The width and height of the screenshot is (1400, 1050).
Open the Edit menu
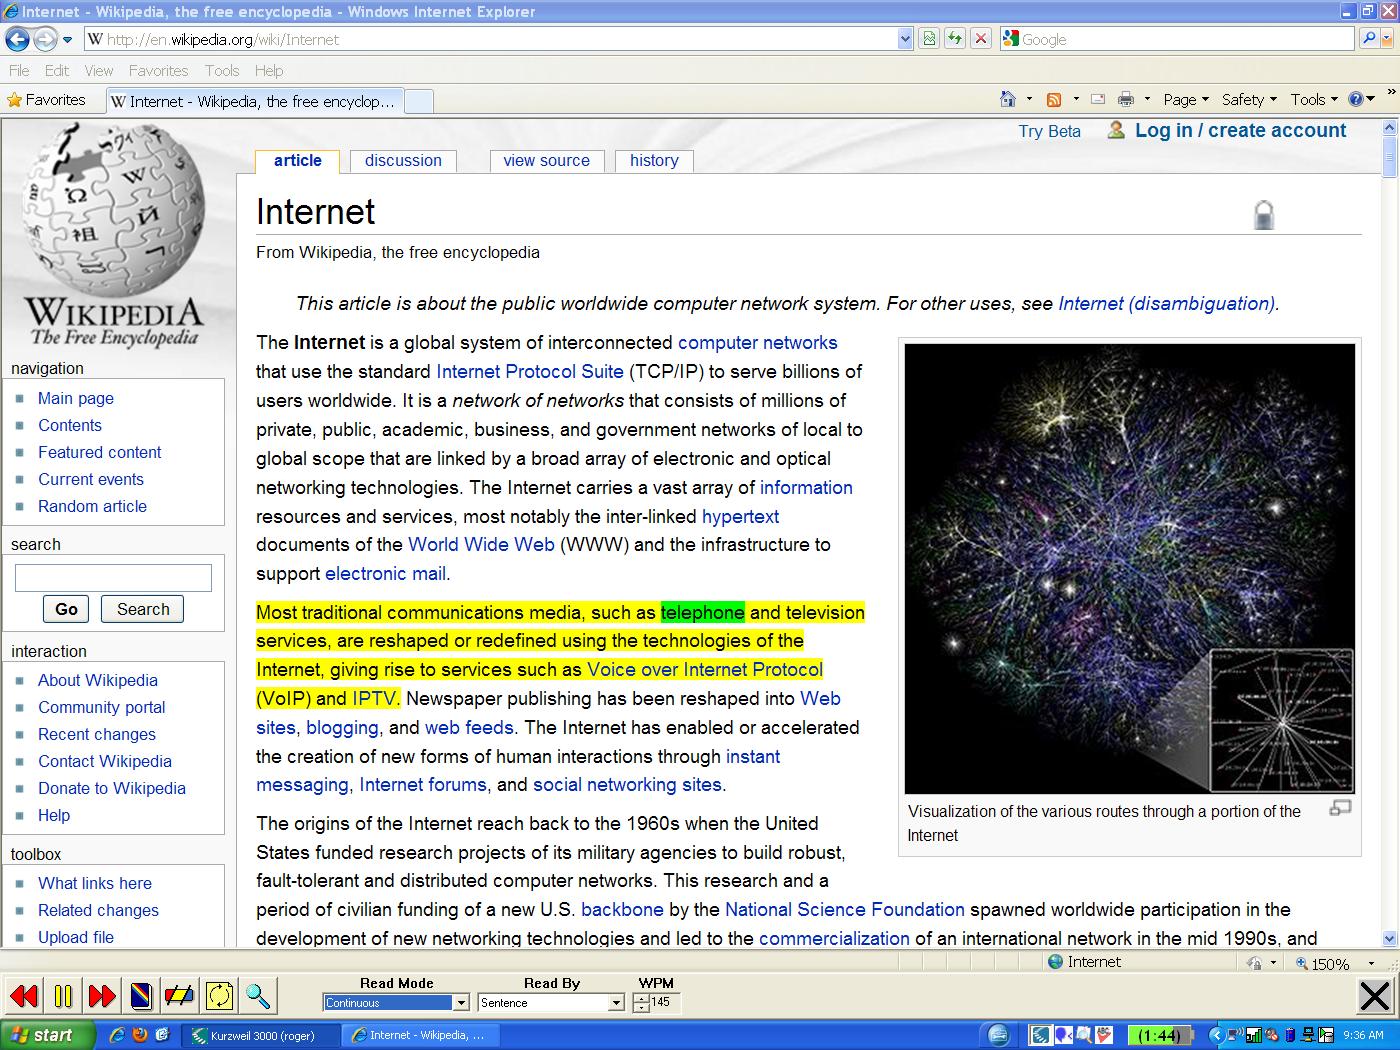click(57, 70)
